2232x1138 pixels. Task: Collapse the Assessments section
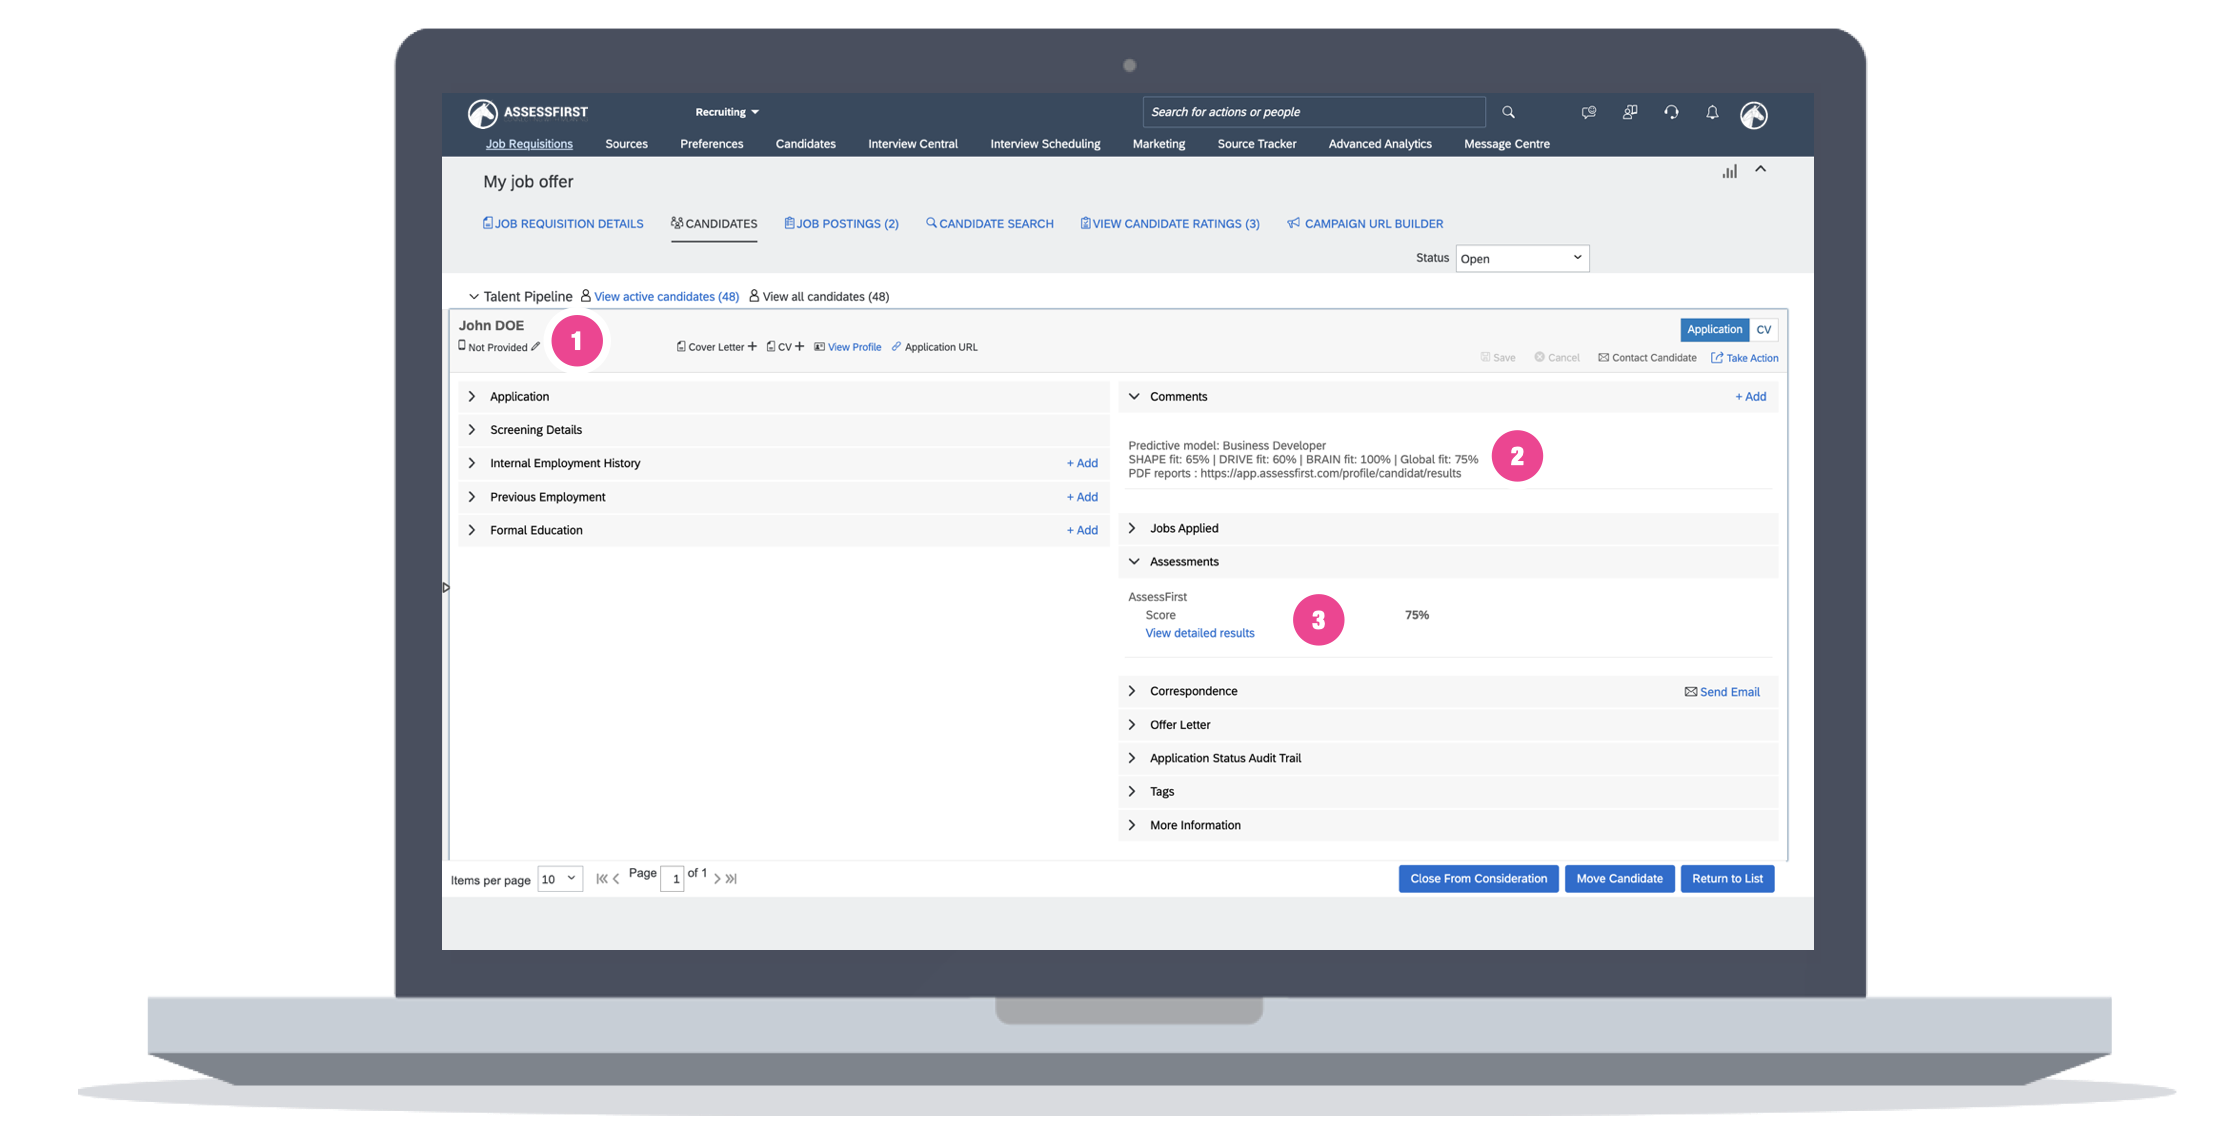[x=1134, y=562]
